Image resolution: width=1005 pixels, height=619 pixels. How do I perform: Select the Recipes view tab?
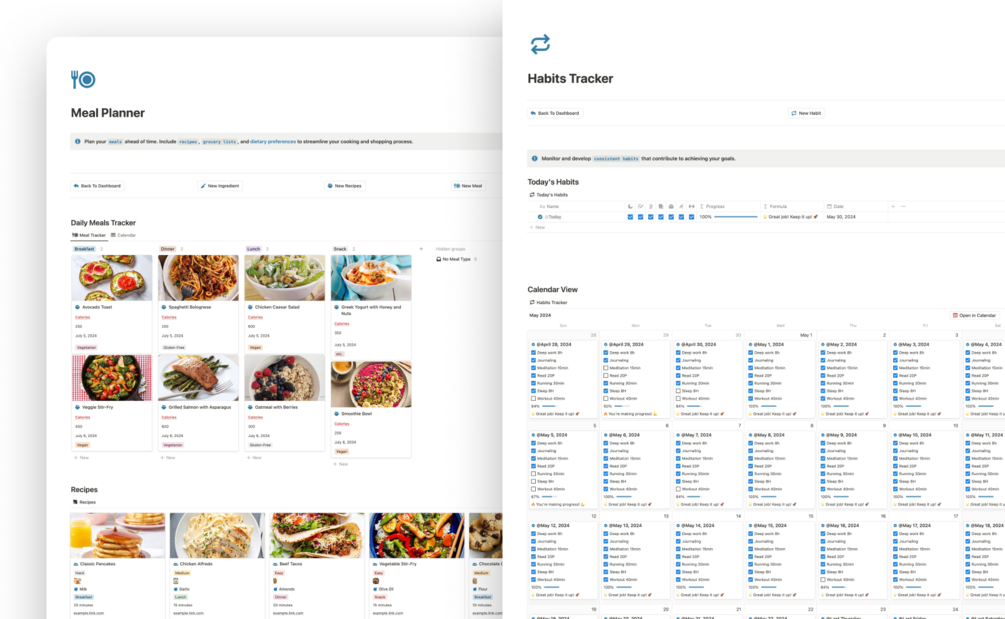point(84,502)
